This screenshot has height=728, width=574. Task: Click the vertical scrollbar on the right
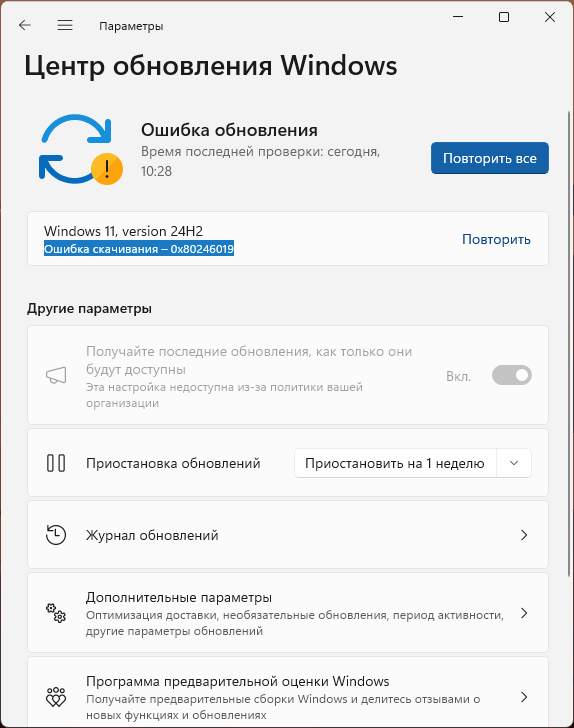click(x=569, y=344)
